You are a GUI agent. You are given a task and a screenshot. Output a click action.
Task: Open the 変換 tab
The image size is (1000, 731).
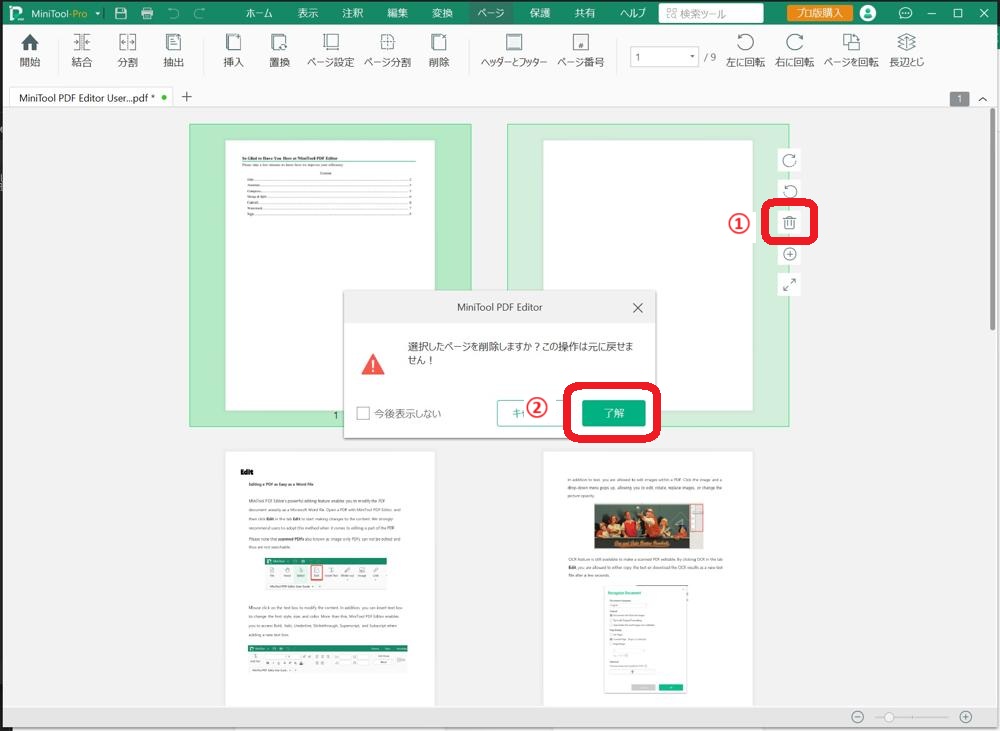(442, 13)
